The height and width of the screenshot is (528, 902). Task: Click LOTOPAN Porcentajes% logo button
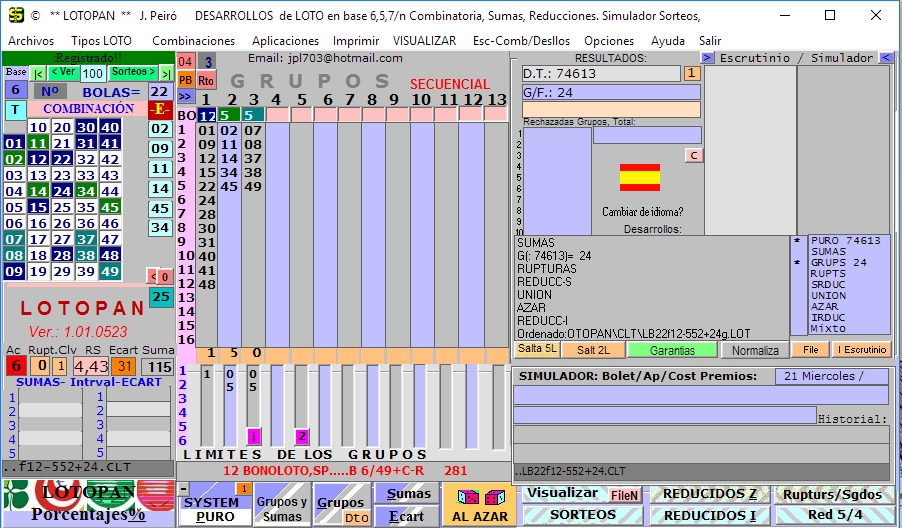click(x=88, y=503)
